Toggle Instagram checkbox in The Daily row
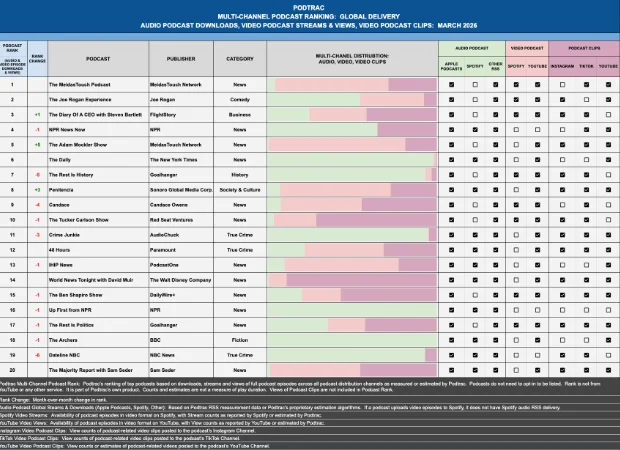620x450 pixels. 562,160
